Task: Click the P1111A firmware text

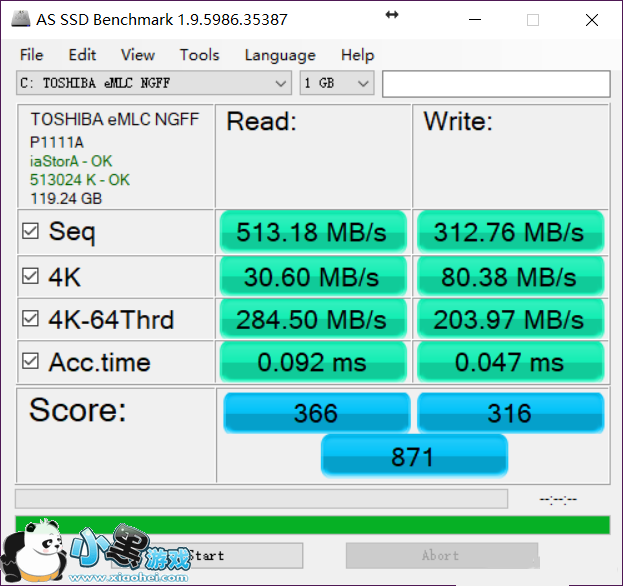Action: click(x=57, y=142)
